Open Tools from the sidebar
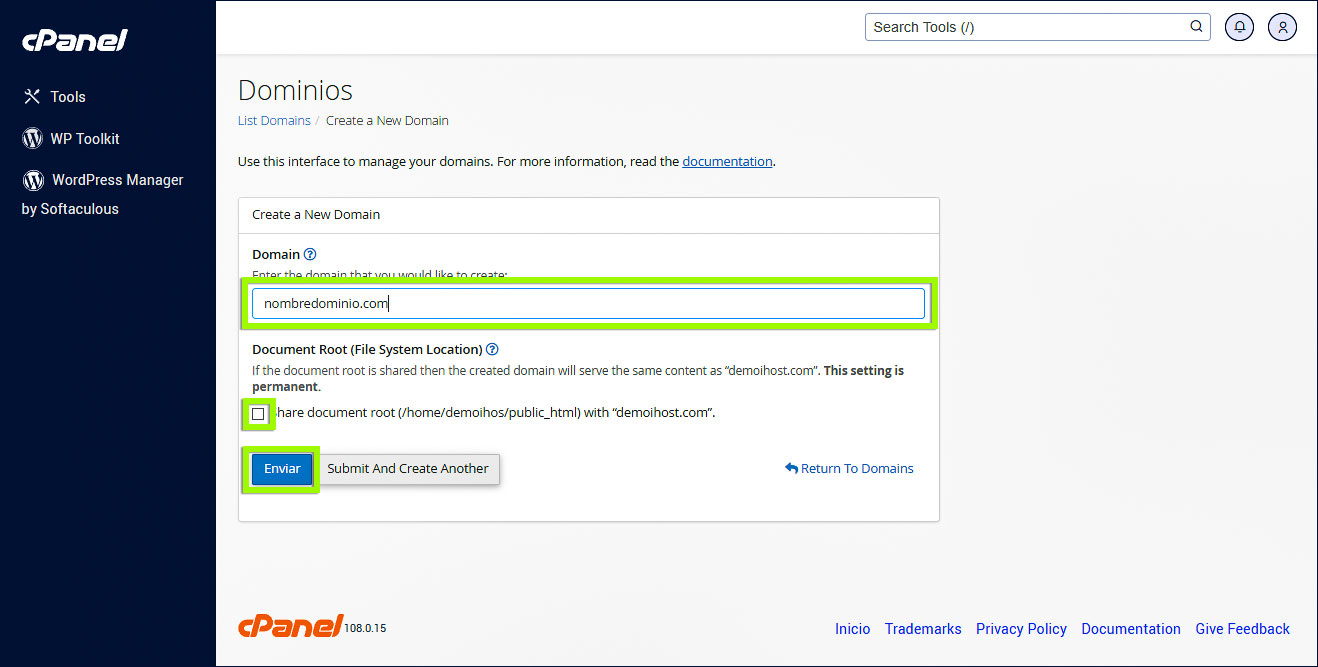Screen dimensions: 1318x667 click(x=68, y=97)
